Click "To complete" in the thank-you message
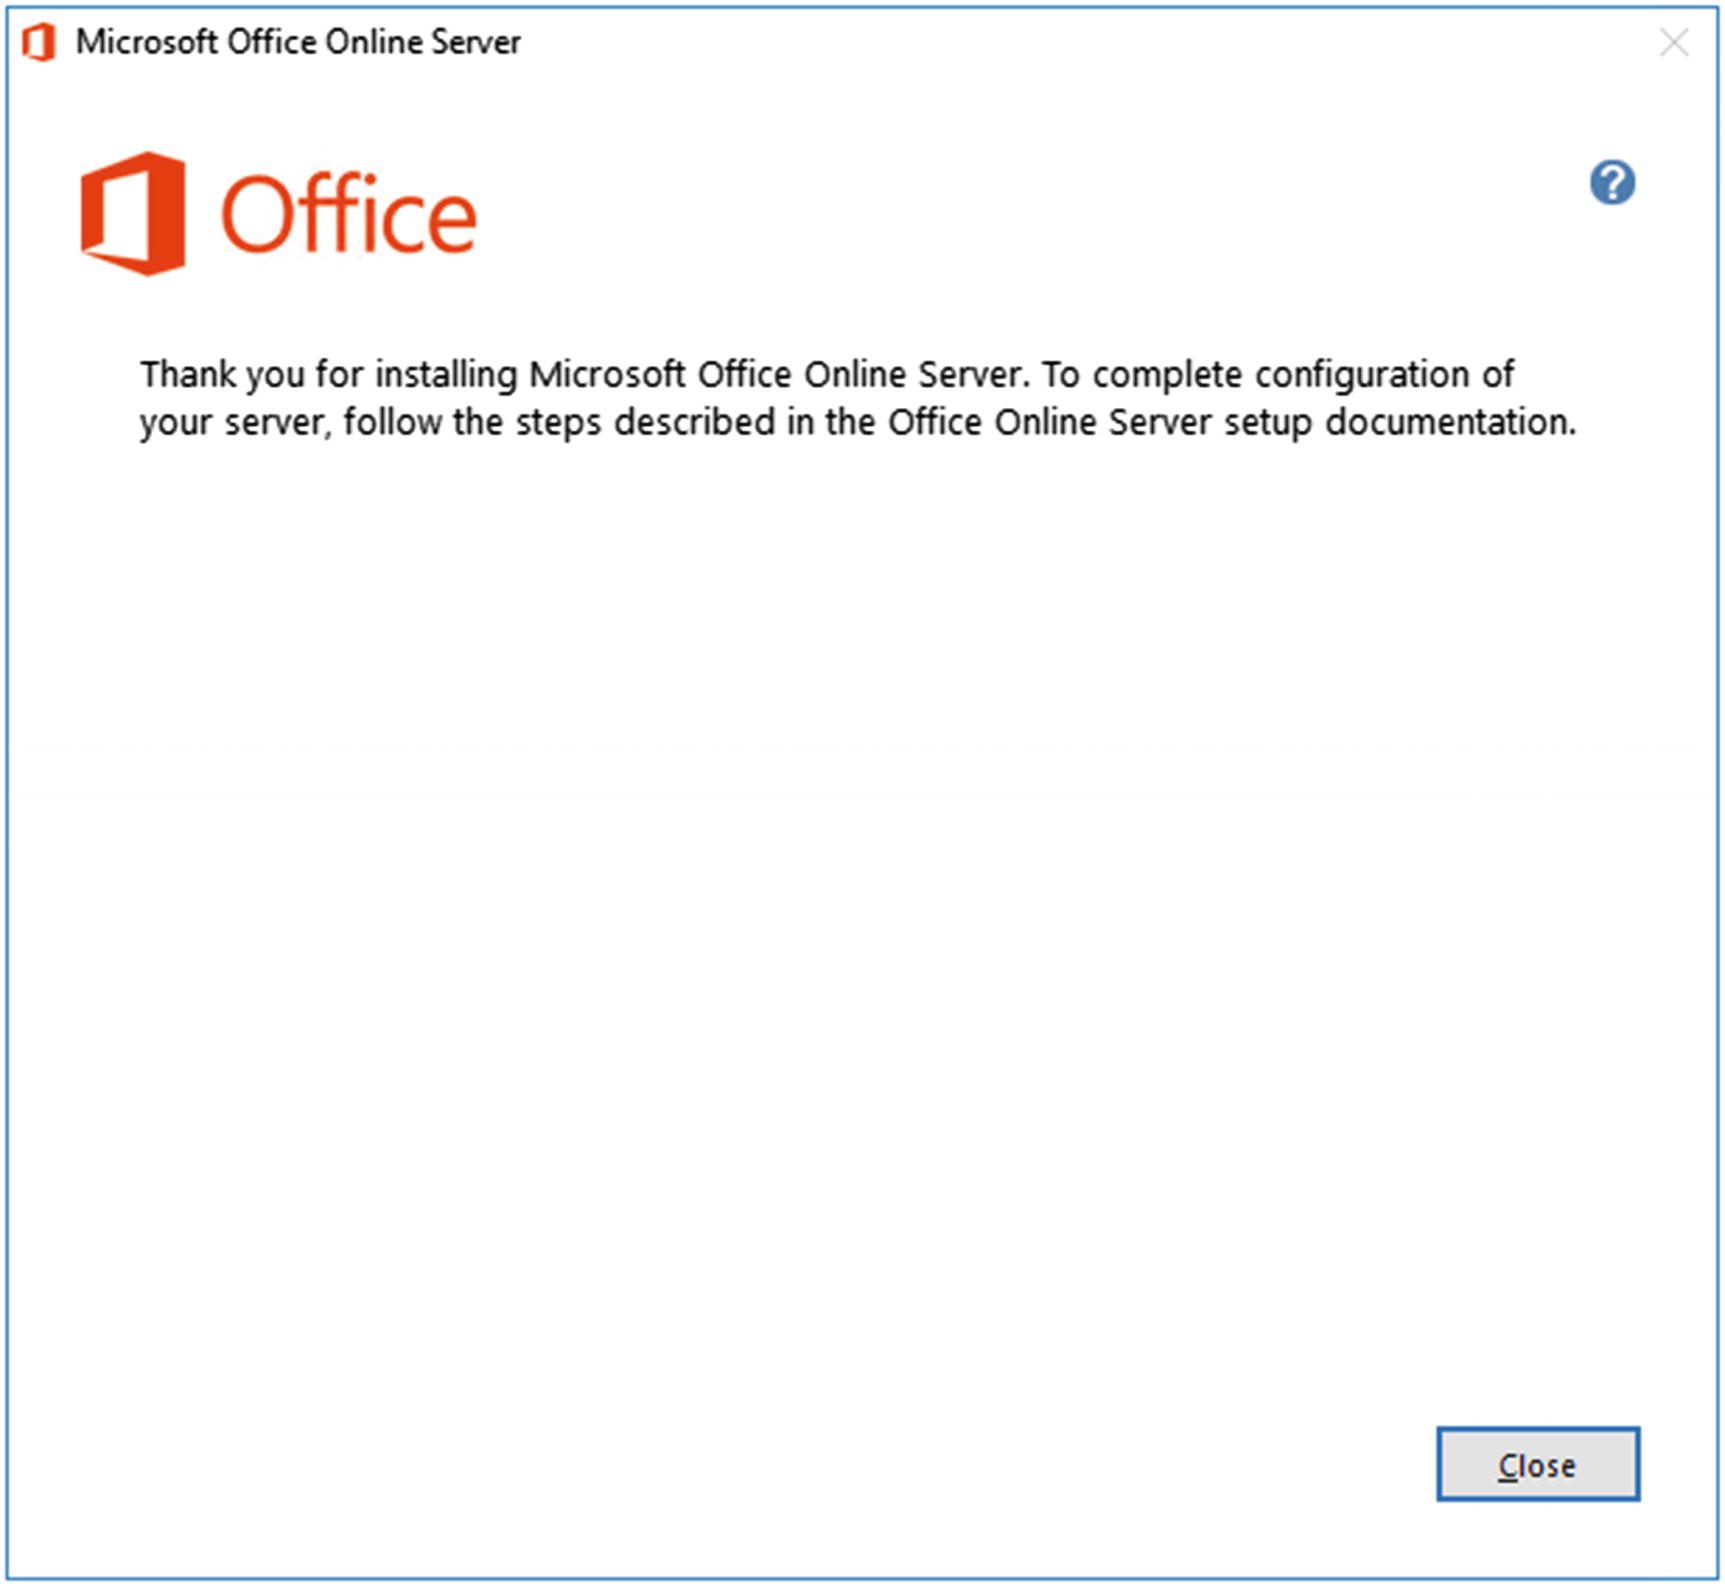The height and width of the screenshot is (1586, 1725). click(1142, 375)
